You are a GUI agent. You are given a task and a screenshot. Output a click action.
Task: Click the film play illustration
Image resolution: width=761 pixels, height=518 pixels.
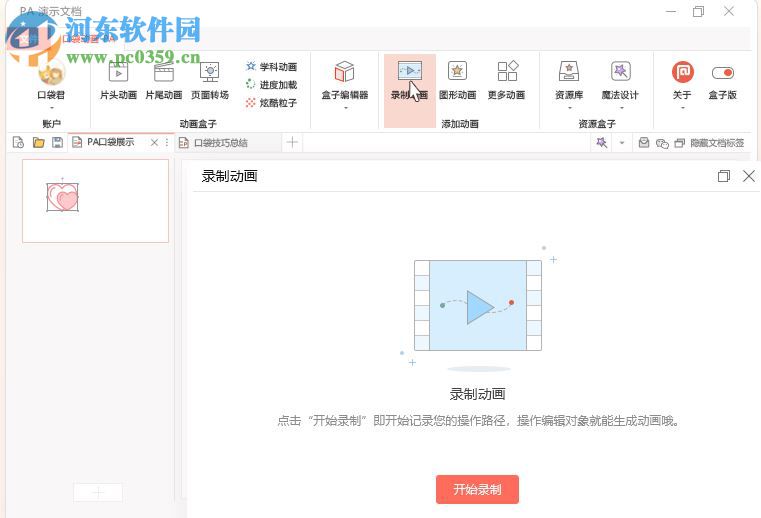point(478,305)
